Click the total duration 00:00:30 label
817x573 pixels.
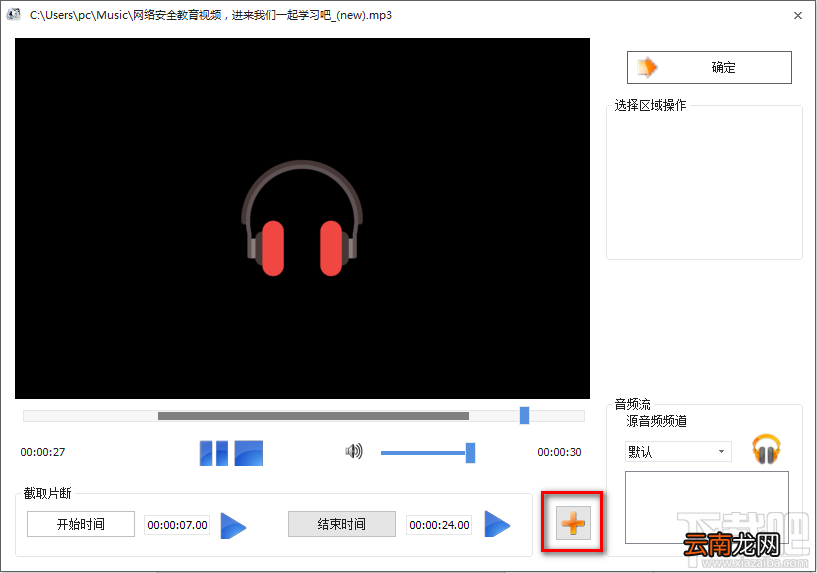(559, 452)
